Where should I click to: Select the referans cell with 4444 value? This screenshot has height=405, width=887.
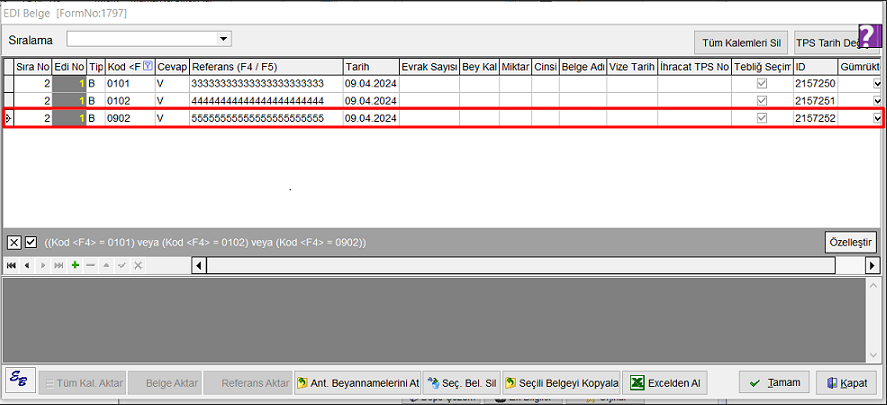click(265, 101)
